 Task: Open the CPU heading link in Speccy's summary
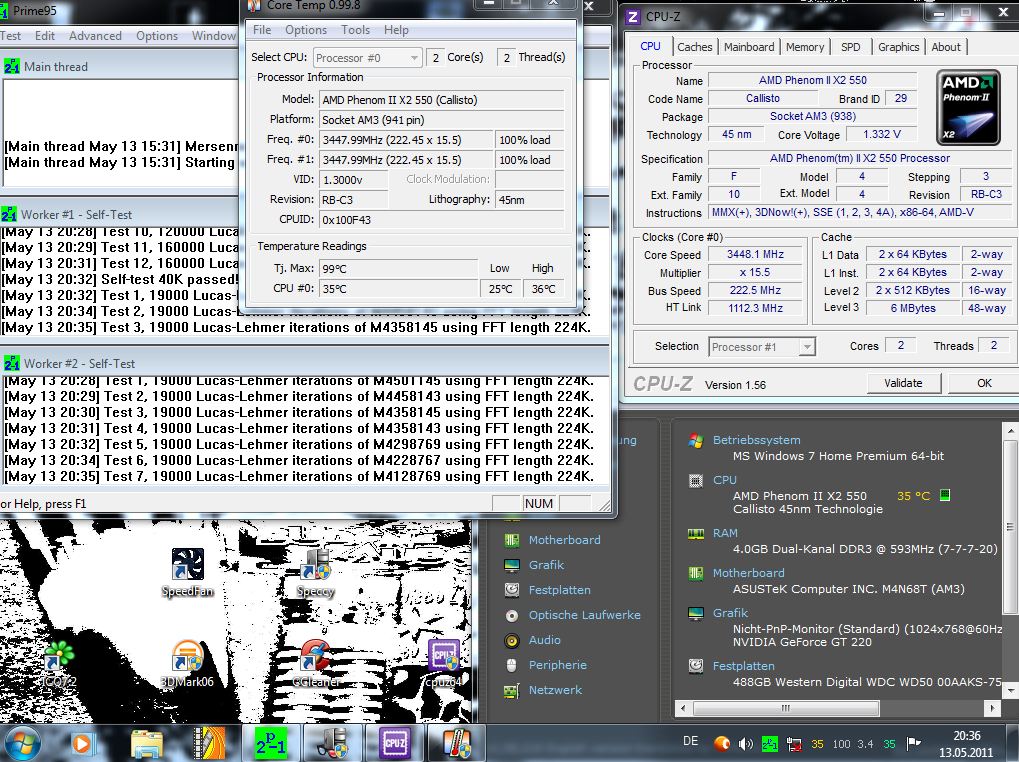coord(725,479)
